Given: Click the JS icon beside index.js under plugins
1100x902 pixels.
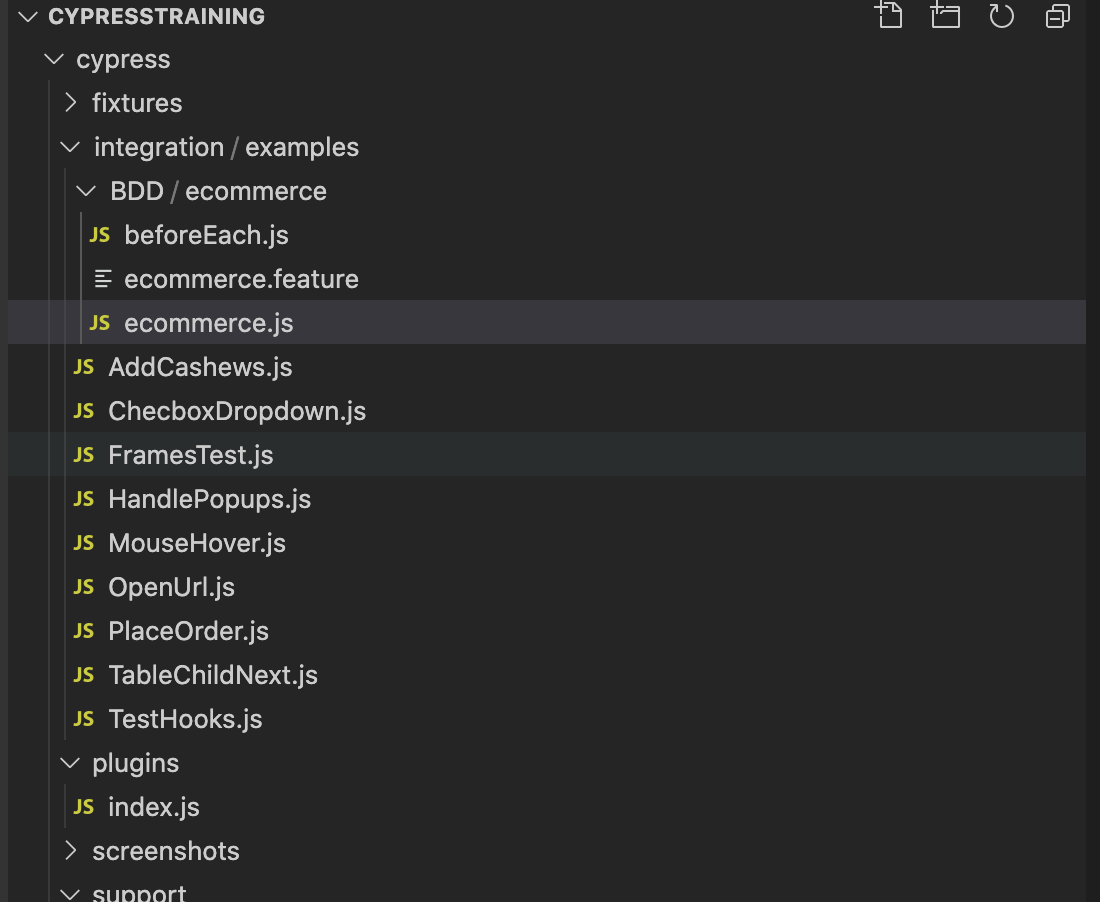Looking at the screenshot, I should (83, 806).
